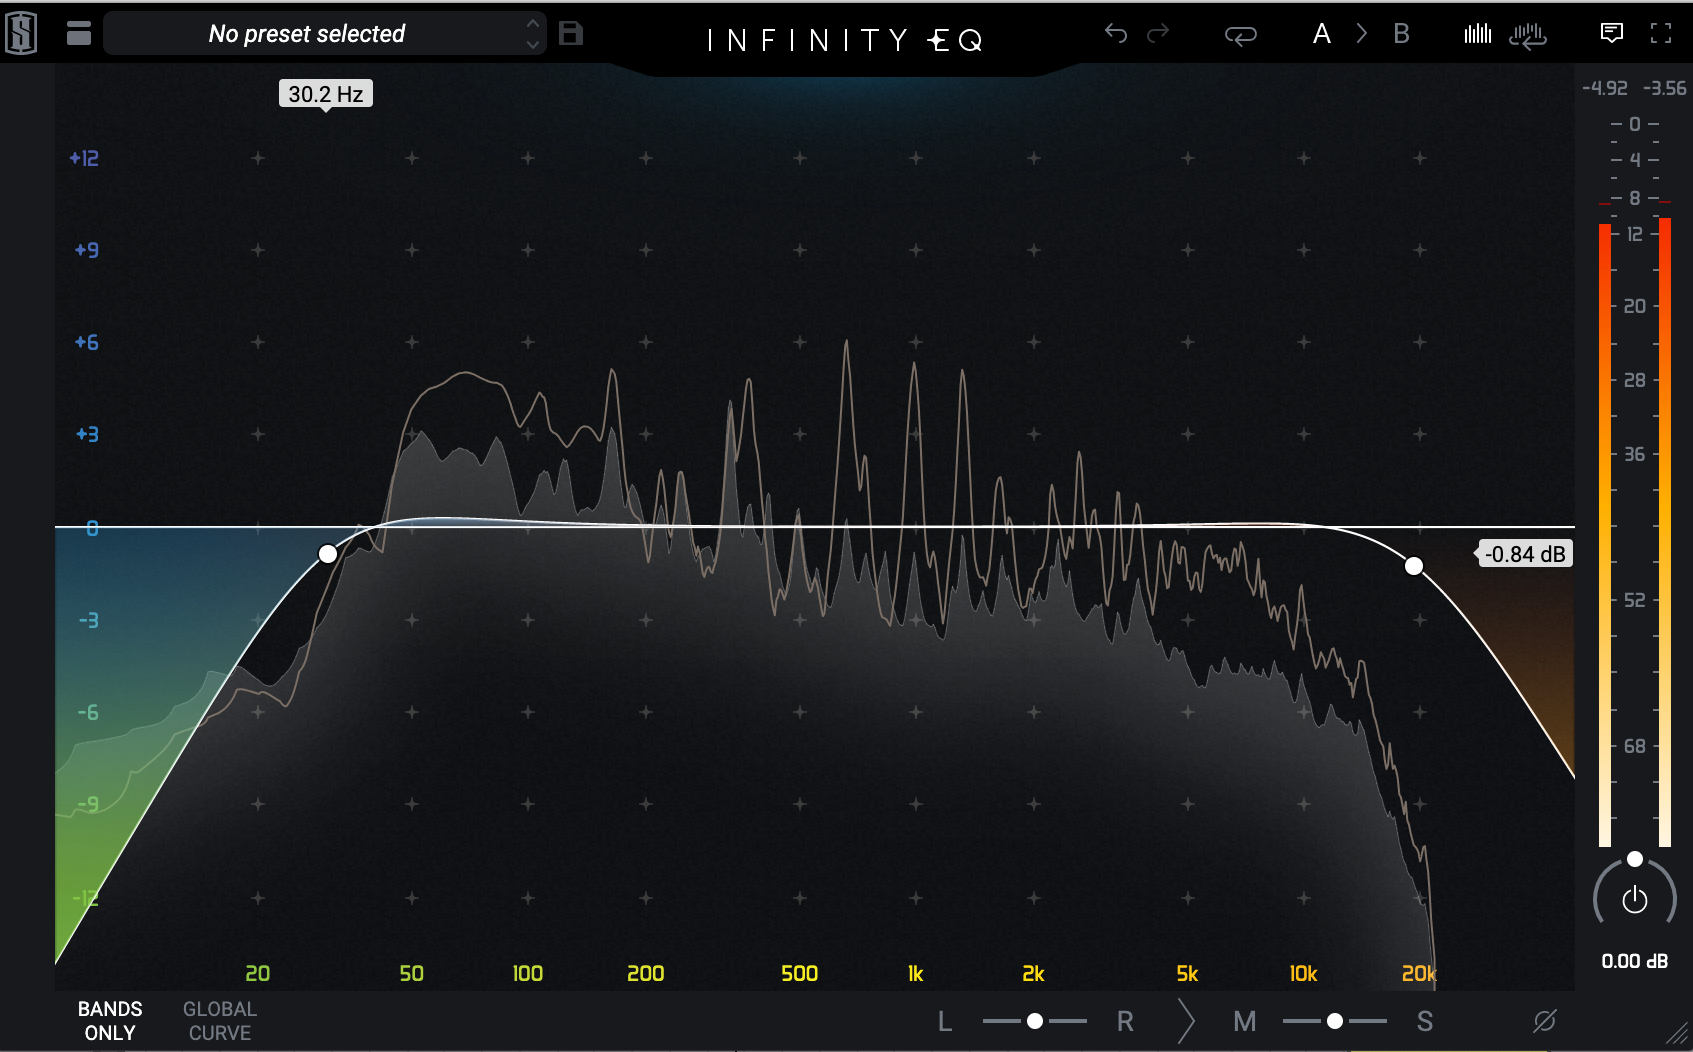Image resolution: width=1693 pixels, height=1052 pixels.
Task: Click the 1k frequency axis label
Action: coord(915,973)
